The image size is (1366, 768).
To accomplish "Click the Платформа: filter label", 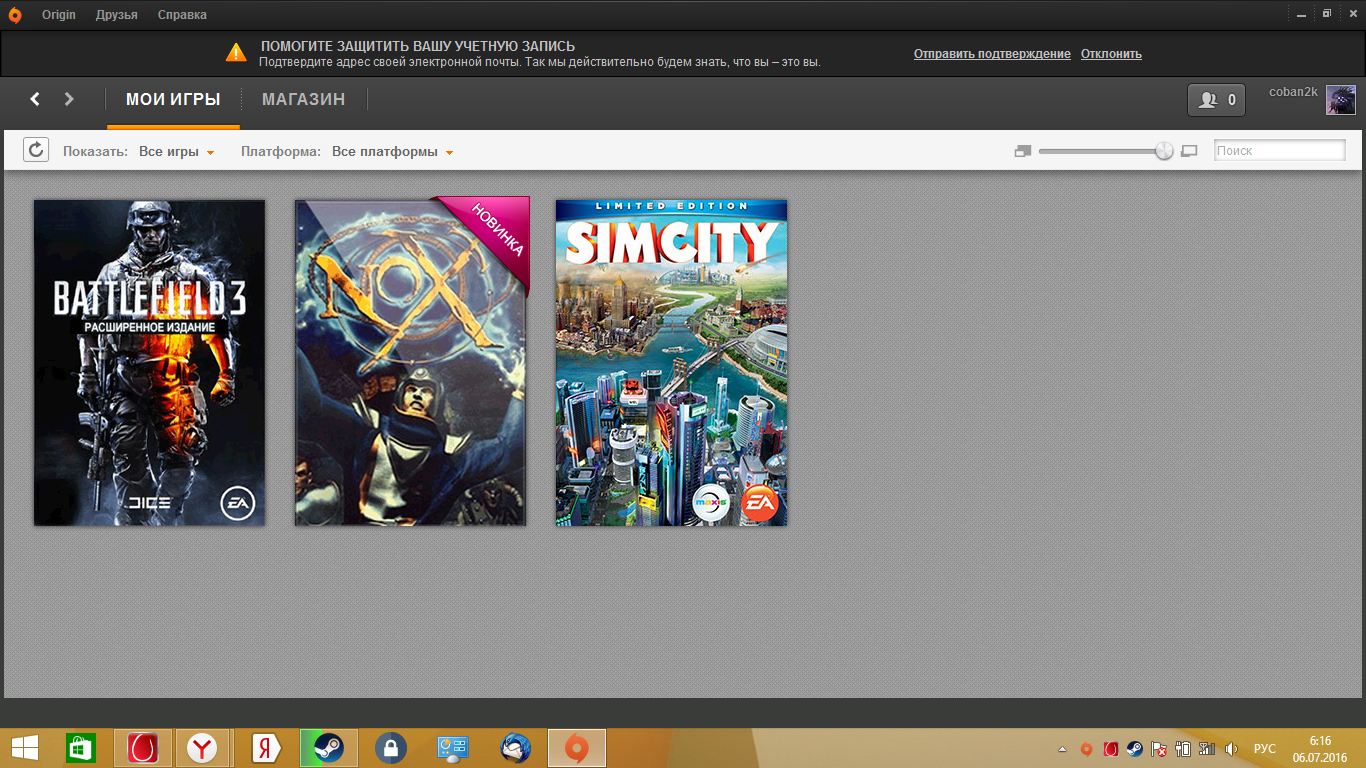I will 281,152.
